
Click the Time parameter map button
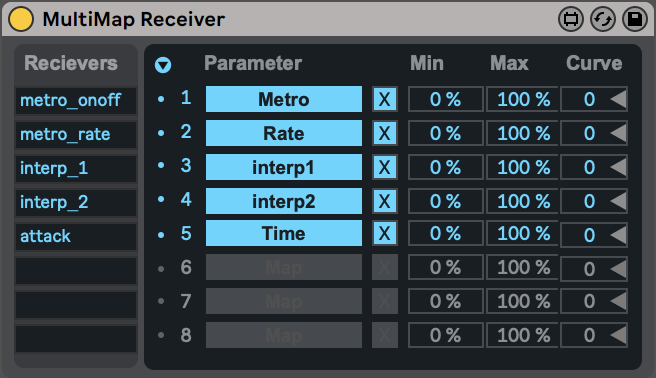tap(284, 233)
